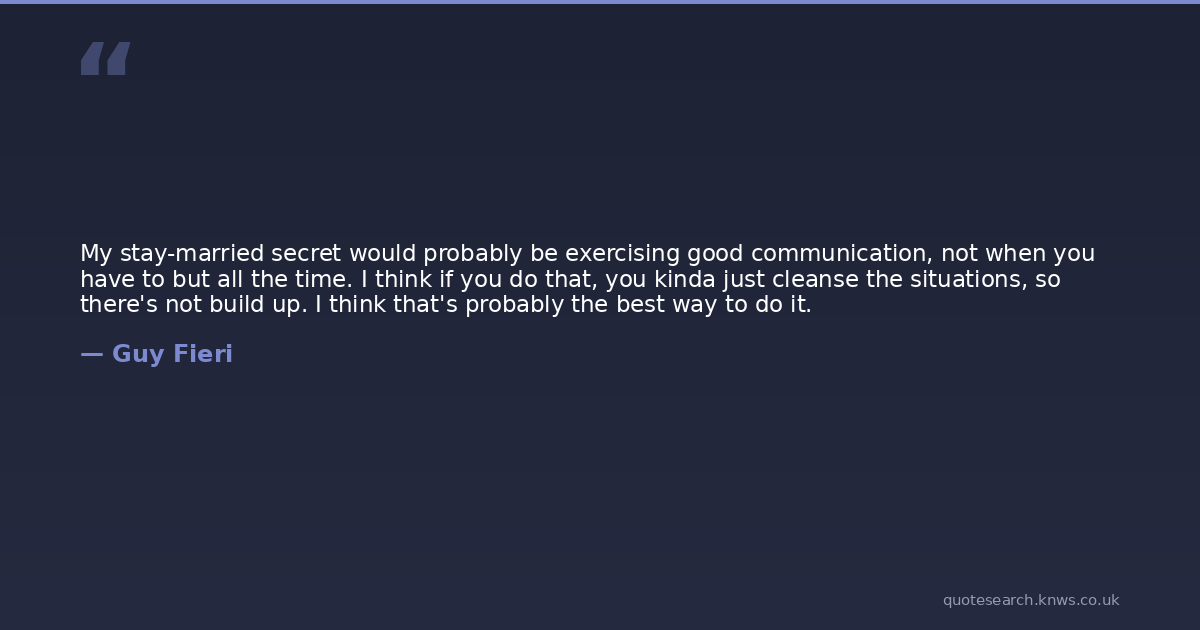
Task: Click the purple accent bar at top
Action: (600, 2)
